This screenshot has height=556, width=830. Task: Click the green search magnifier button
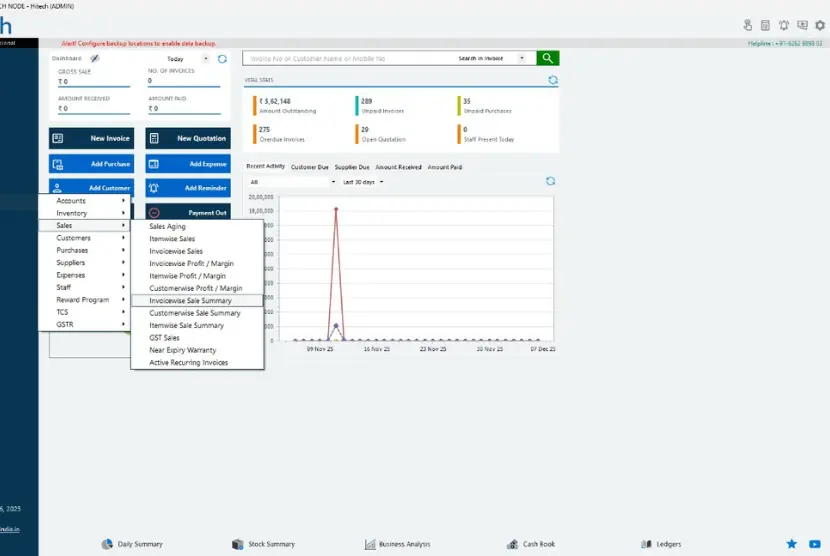pos(547,58)
